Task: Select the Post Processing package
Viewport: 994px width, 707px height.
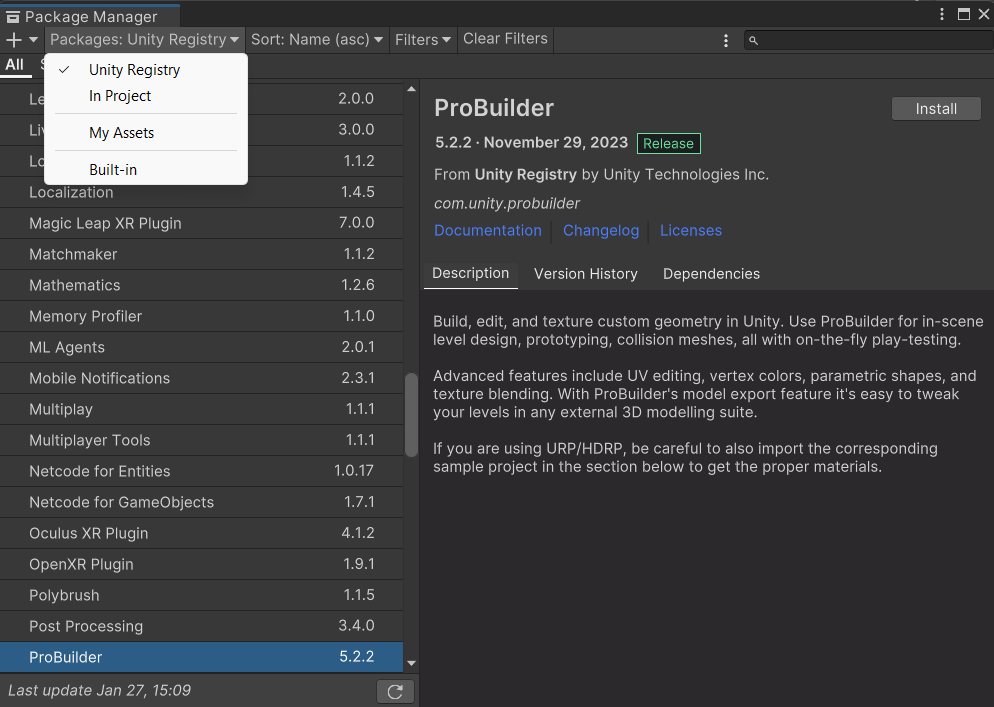Action: [x=202, y=627]
